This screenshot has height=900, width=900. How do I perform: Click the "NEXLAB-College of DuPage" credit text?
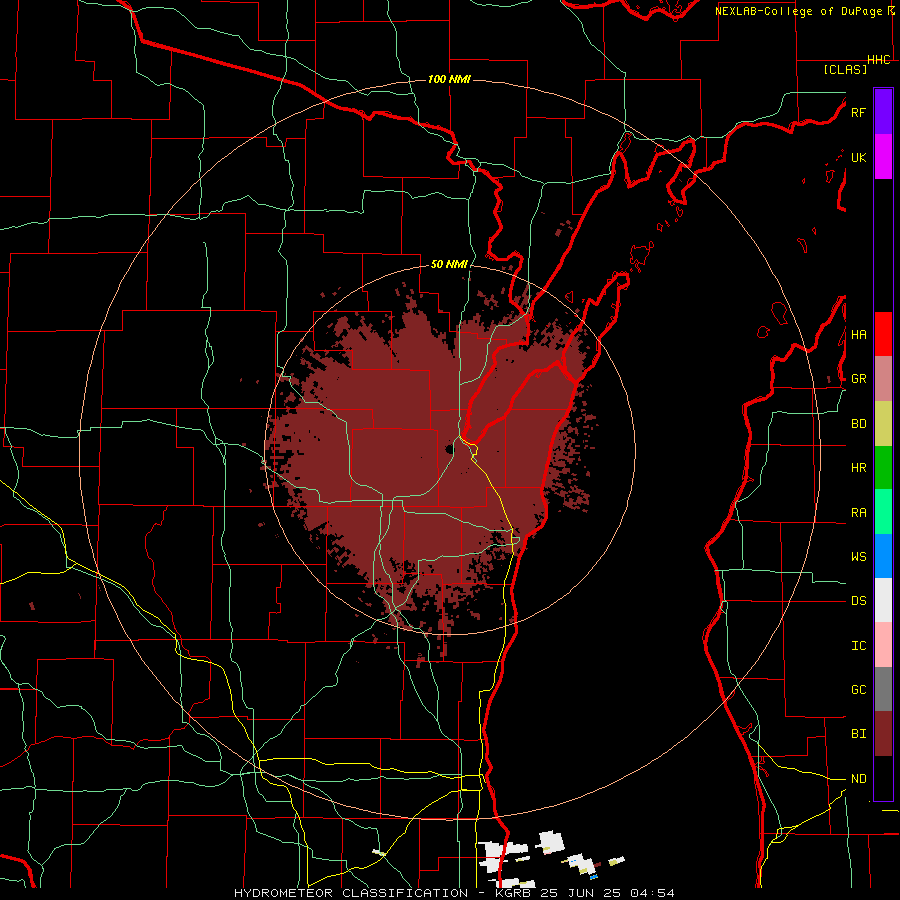point(798,11)
